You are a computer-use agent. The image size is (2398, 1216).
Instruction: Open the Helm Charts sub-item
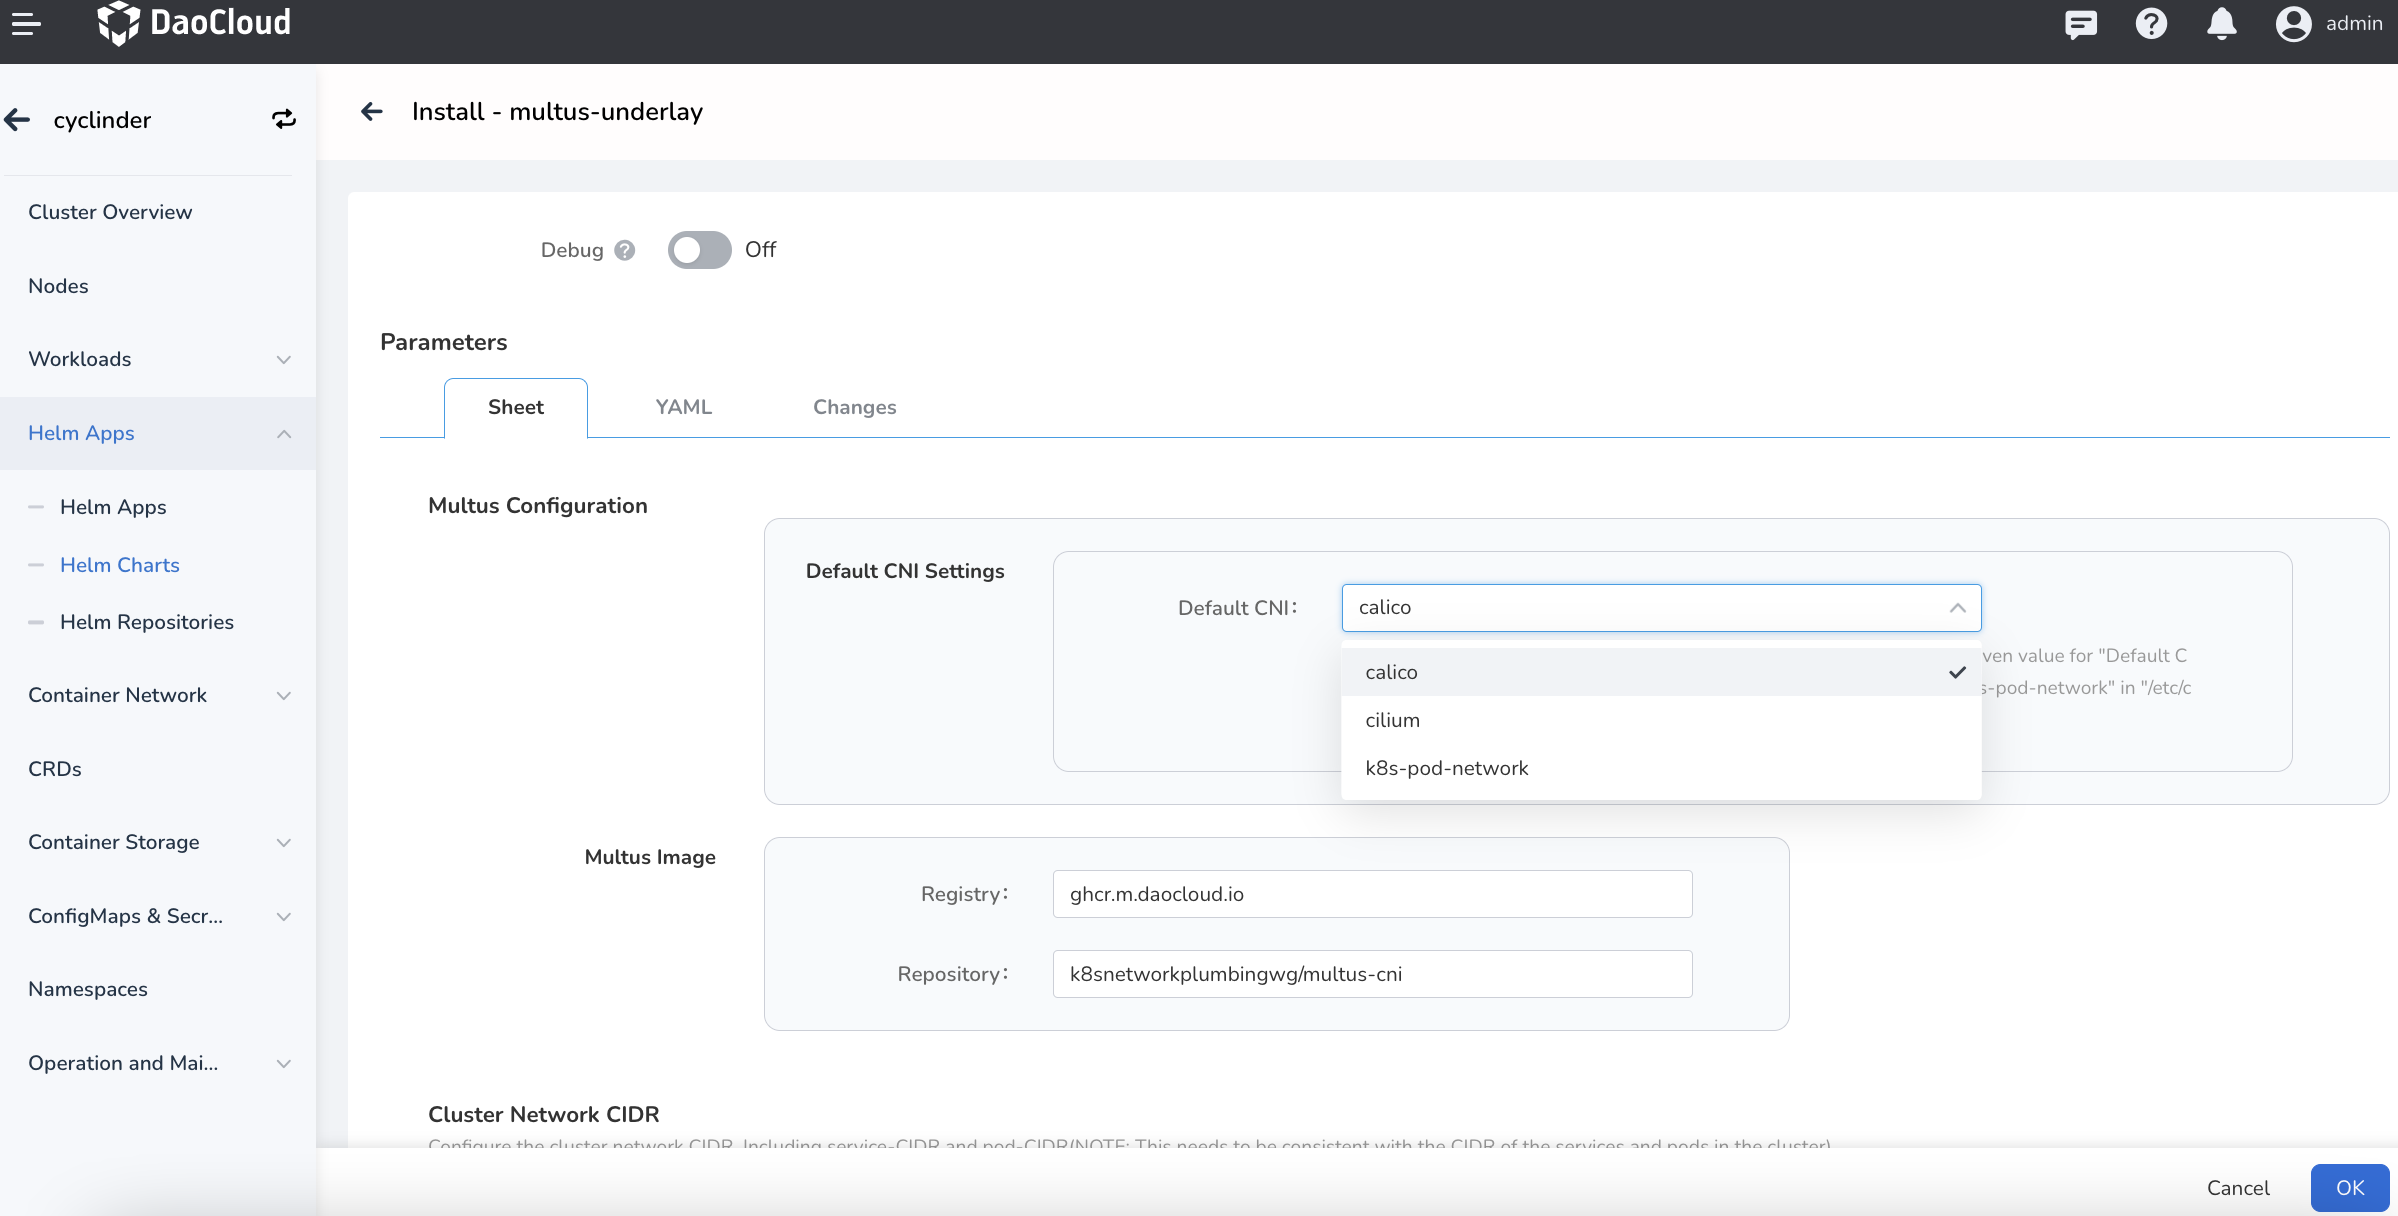click(x=120, y=565)
